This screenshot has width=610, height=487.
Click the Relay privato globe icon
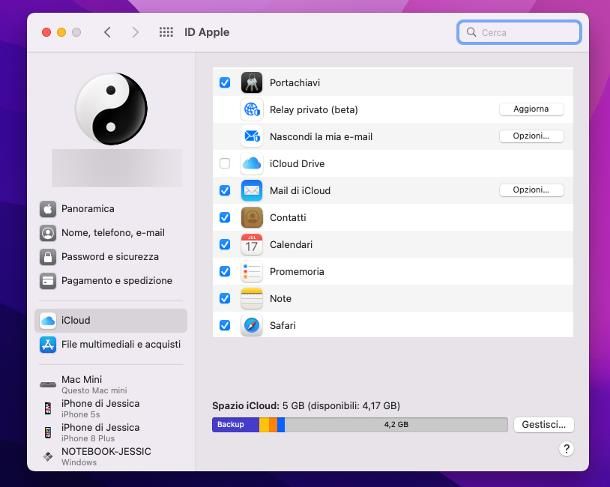pos(251,110)
